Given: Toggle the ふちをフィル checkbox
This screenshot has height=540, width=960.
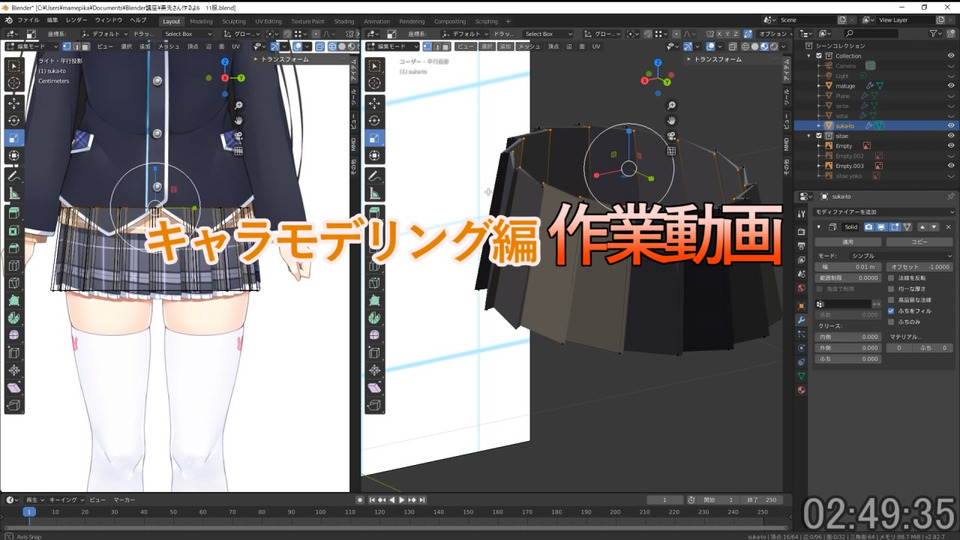Looking at the screenshot, I should click(891, 311).
